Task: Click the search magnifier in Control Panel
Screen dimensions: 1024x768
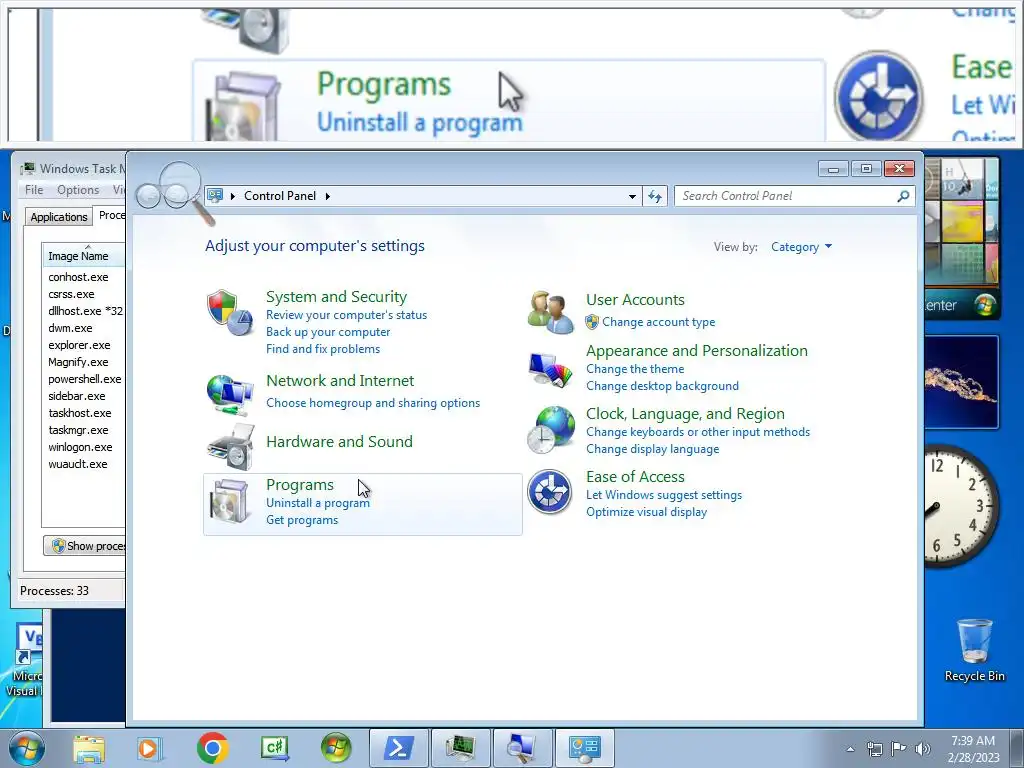Action: [903, 196]
